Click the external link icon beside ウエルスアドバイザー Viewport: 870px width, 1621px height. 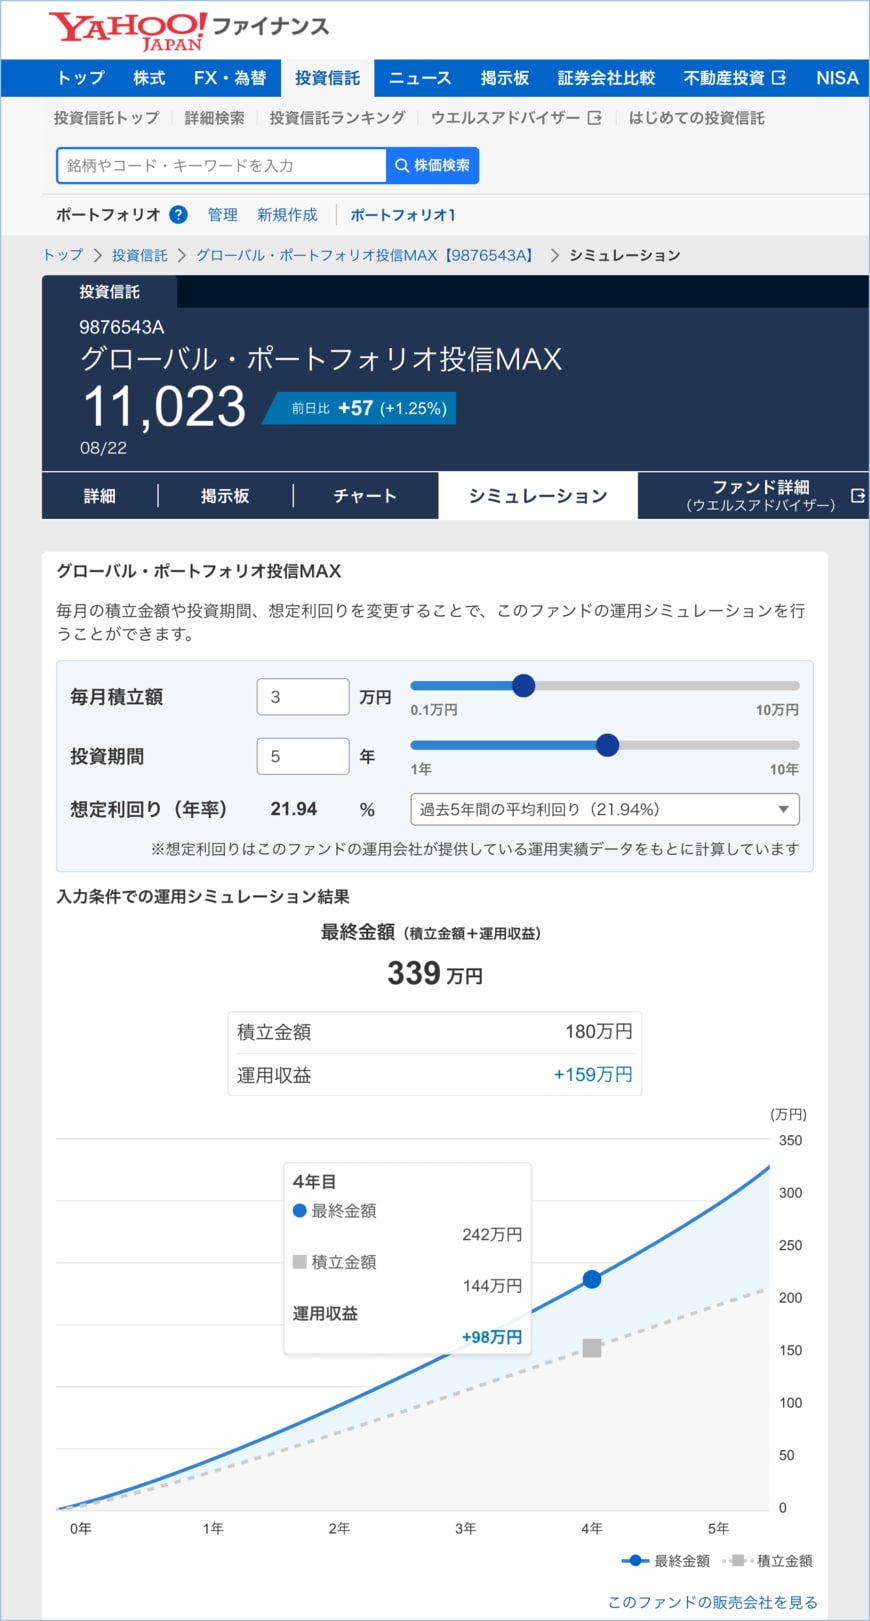(594, 118)
